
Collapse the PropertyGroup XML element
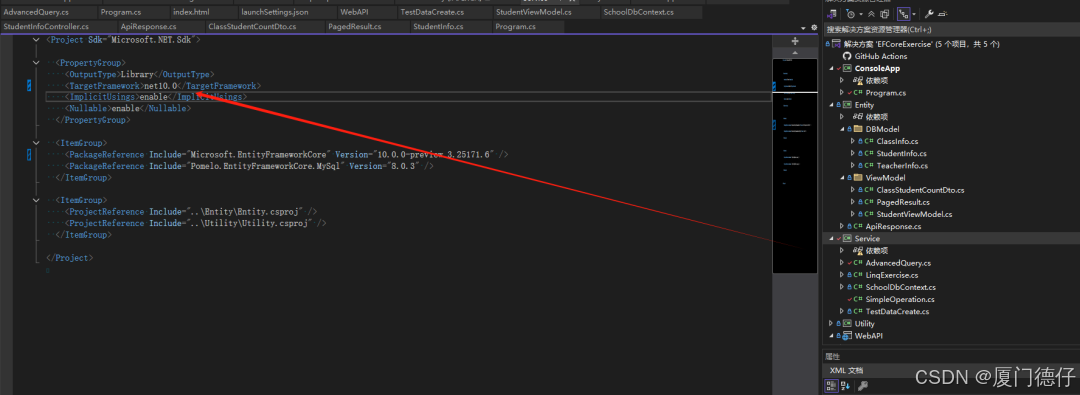37,63
